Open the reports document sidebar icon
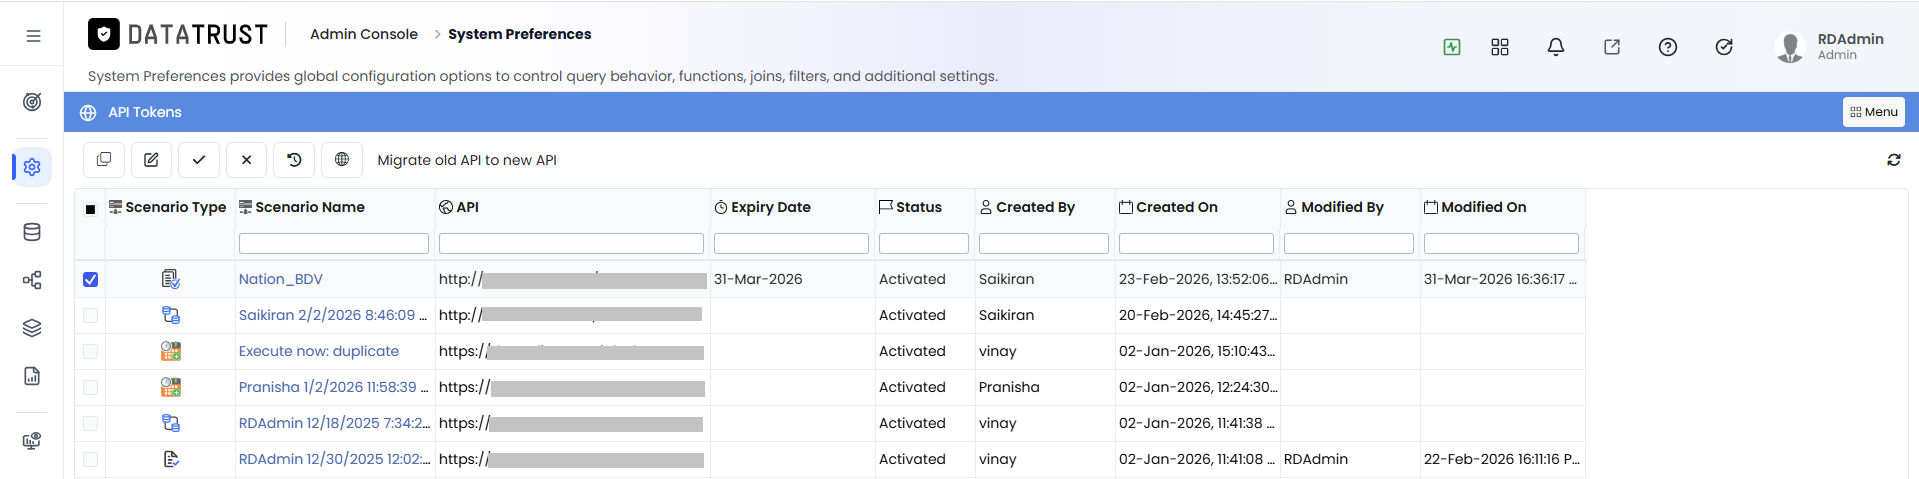 click(32, 376)
